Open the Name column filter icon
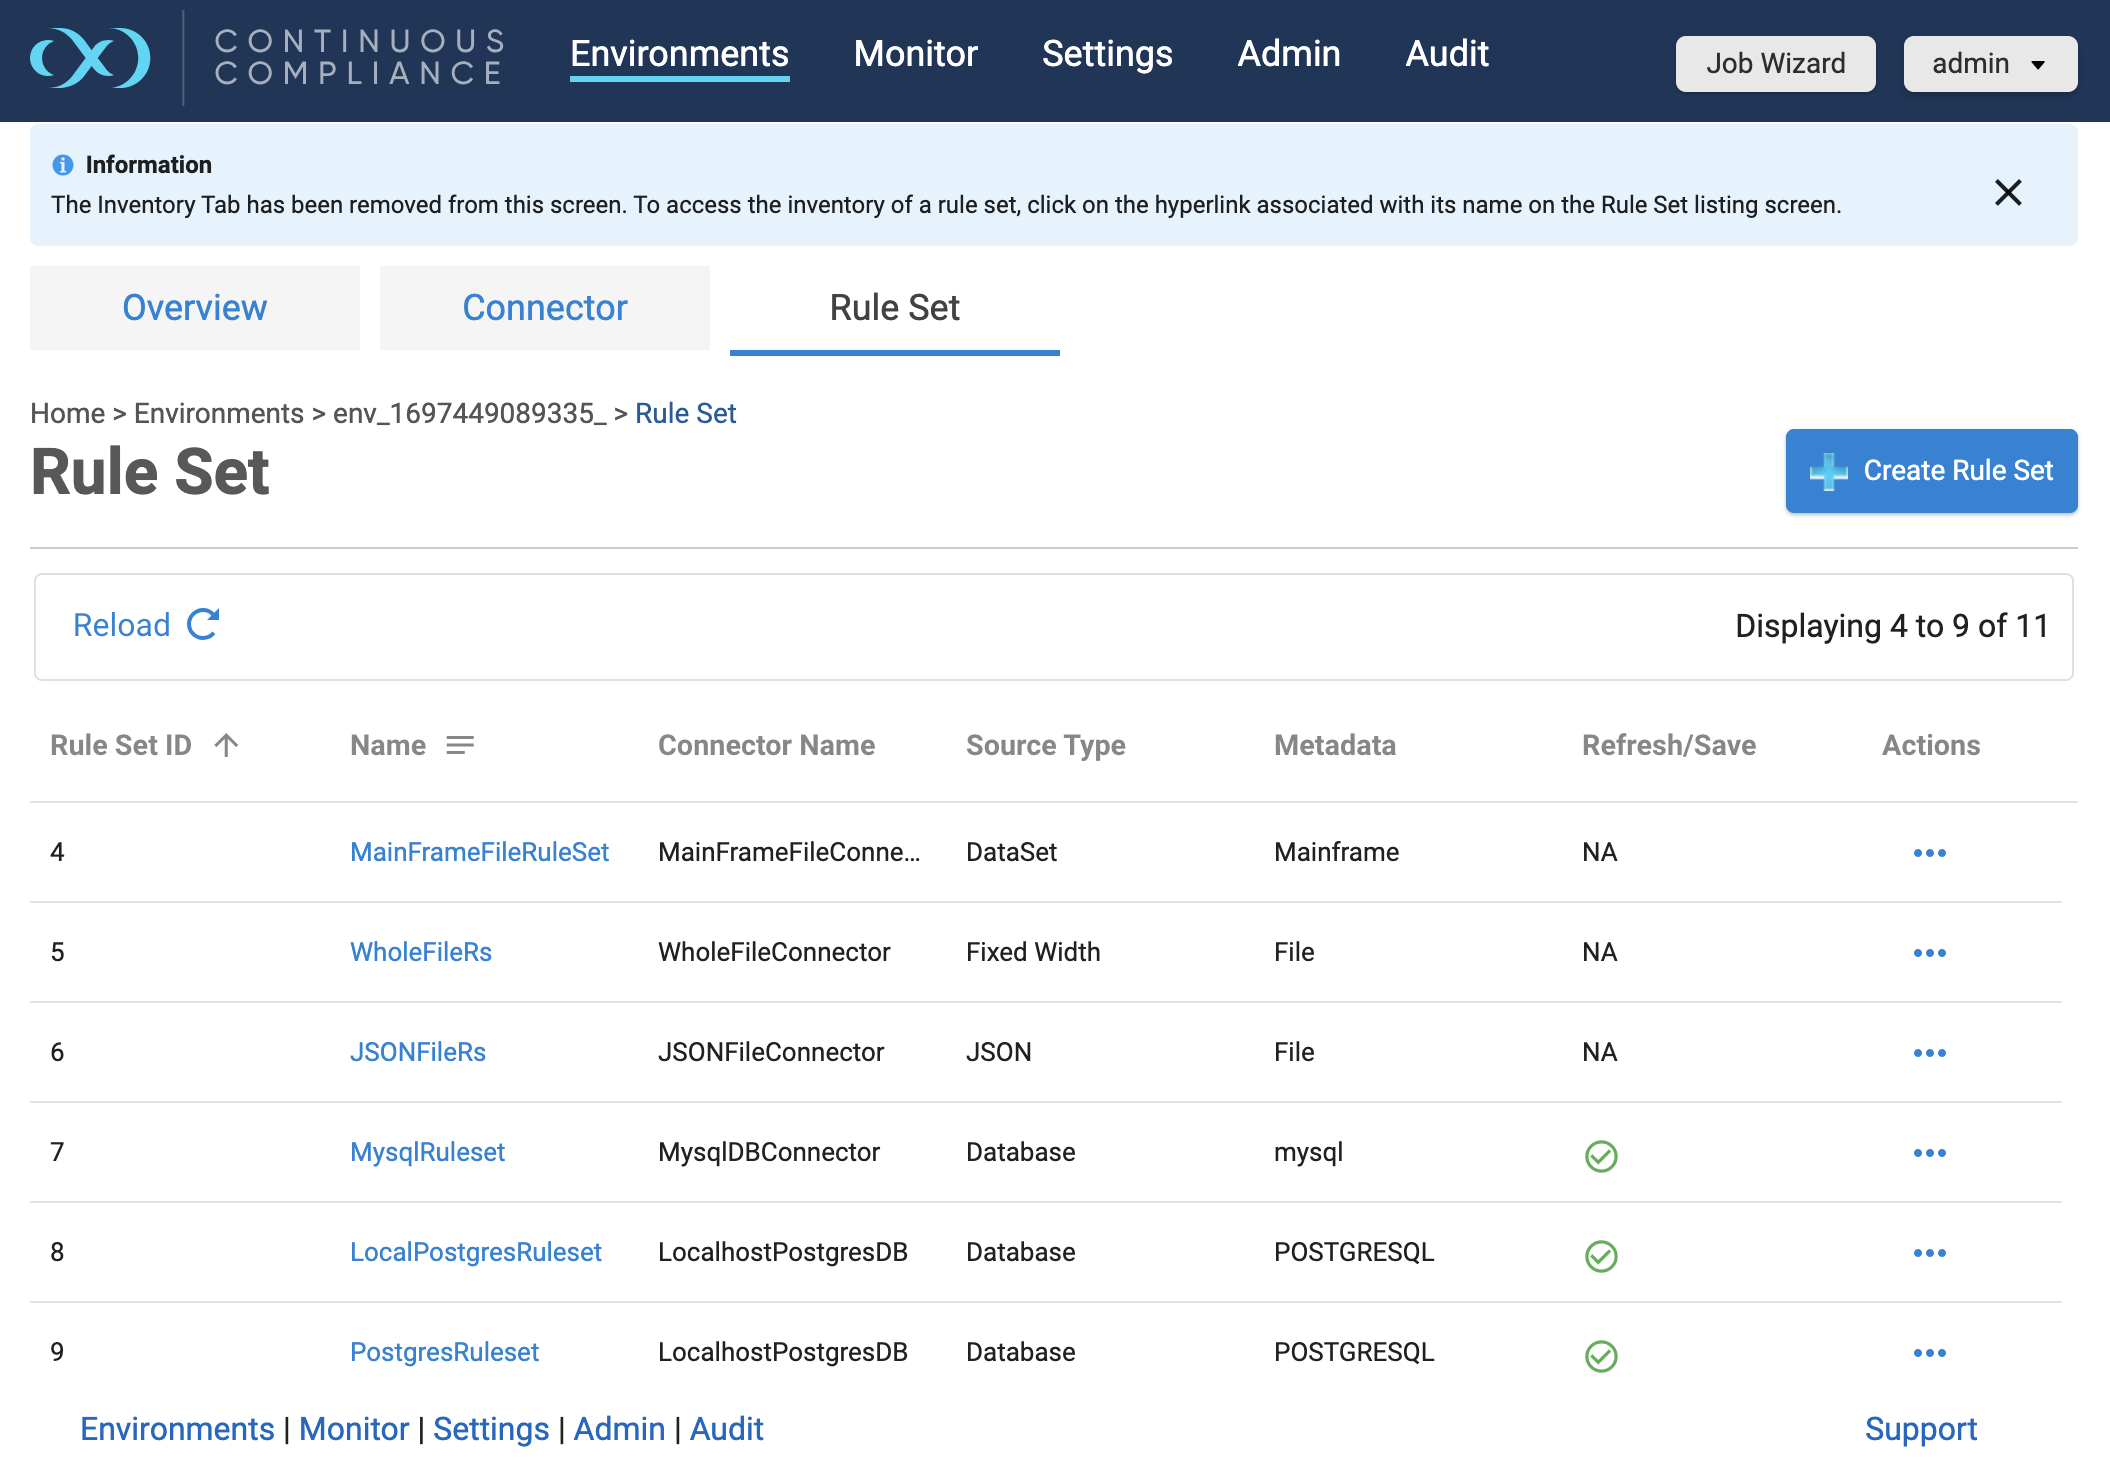This screenshot has width=2110, height=1480. click(x=460, y=745)
